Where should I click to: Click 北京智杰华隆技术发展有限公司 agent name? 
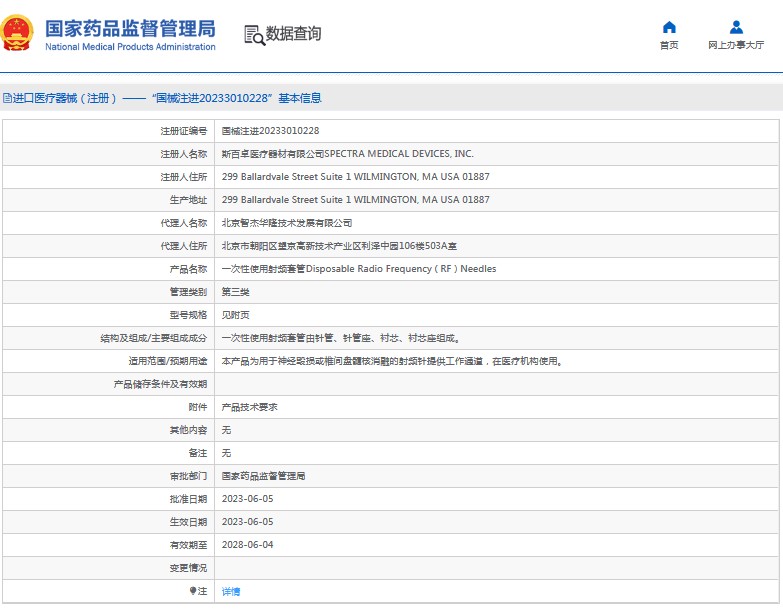tap(287, 223)
